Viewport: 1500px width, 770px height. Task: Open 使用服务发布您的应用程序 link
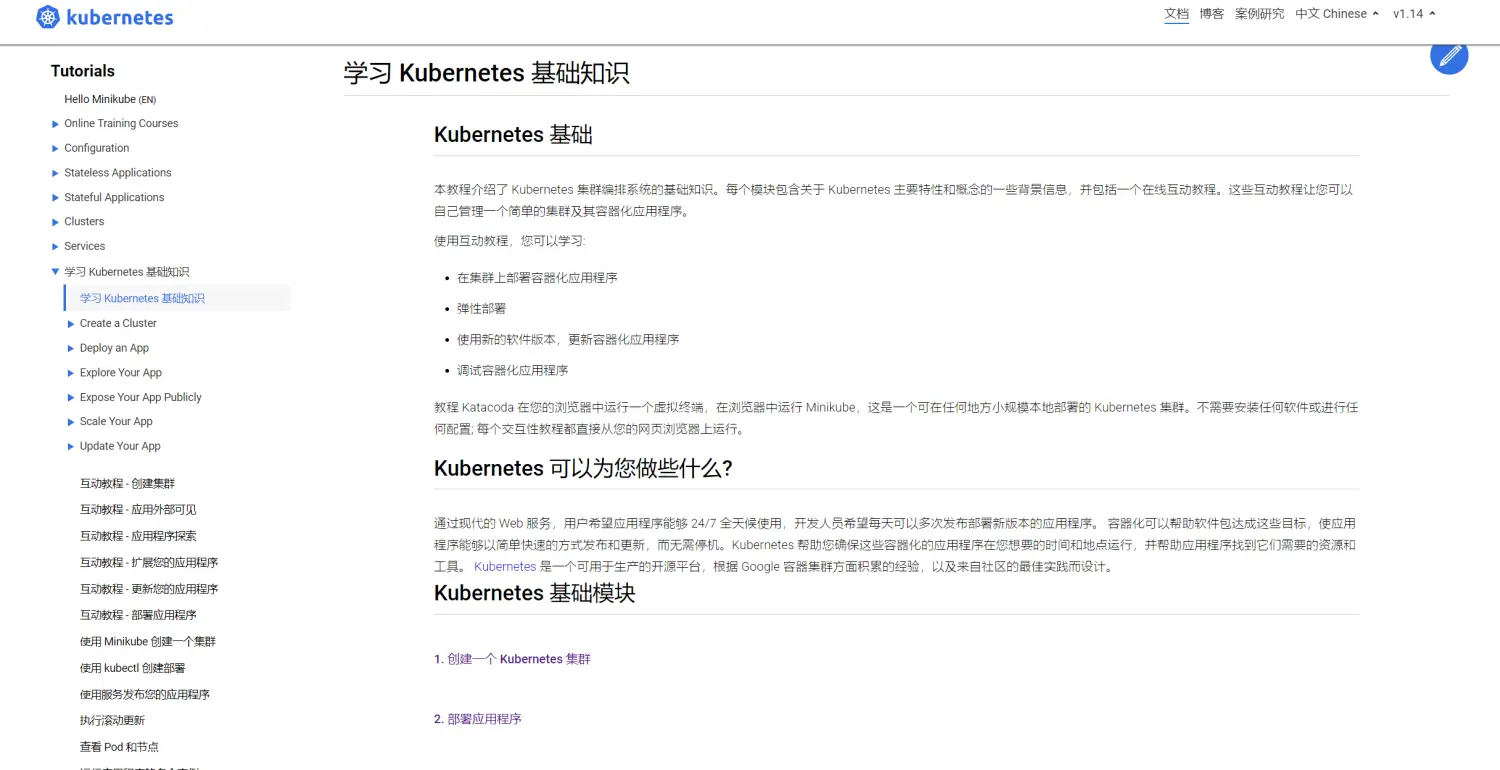(x=145, y=694)
